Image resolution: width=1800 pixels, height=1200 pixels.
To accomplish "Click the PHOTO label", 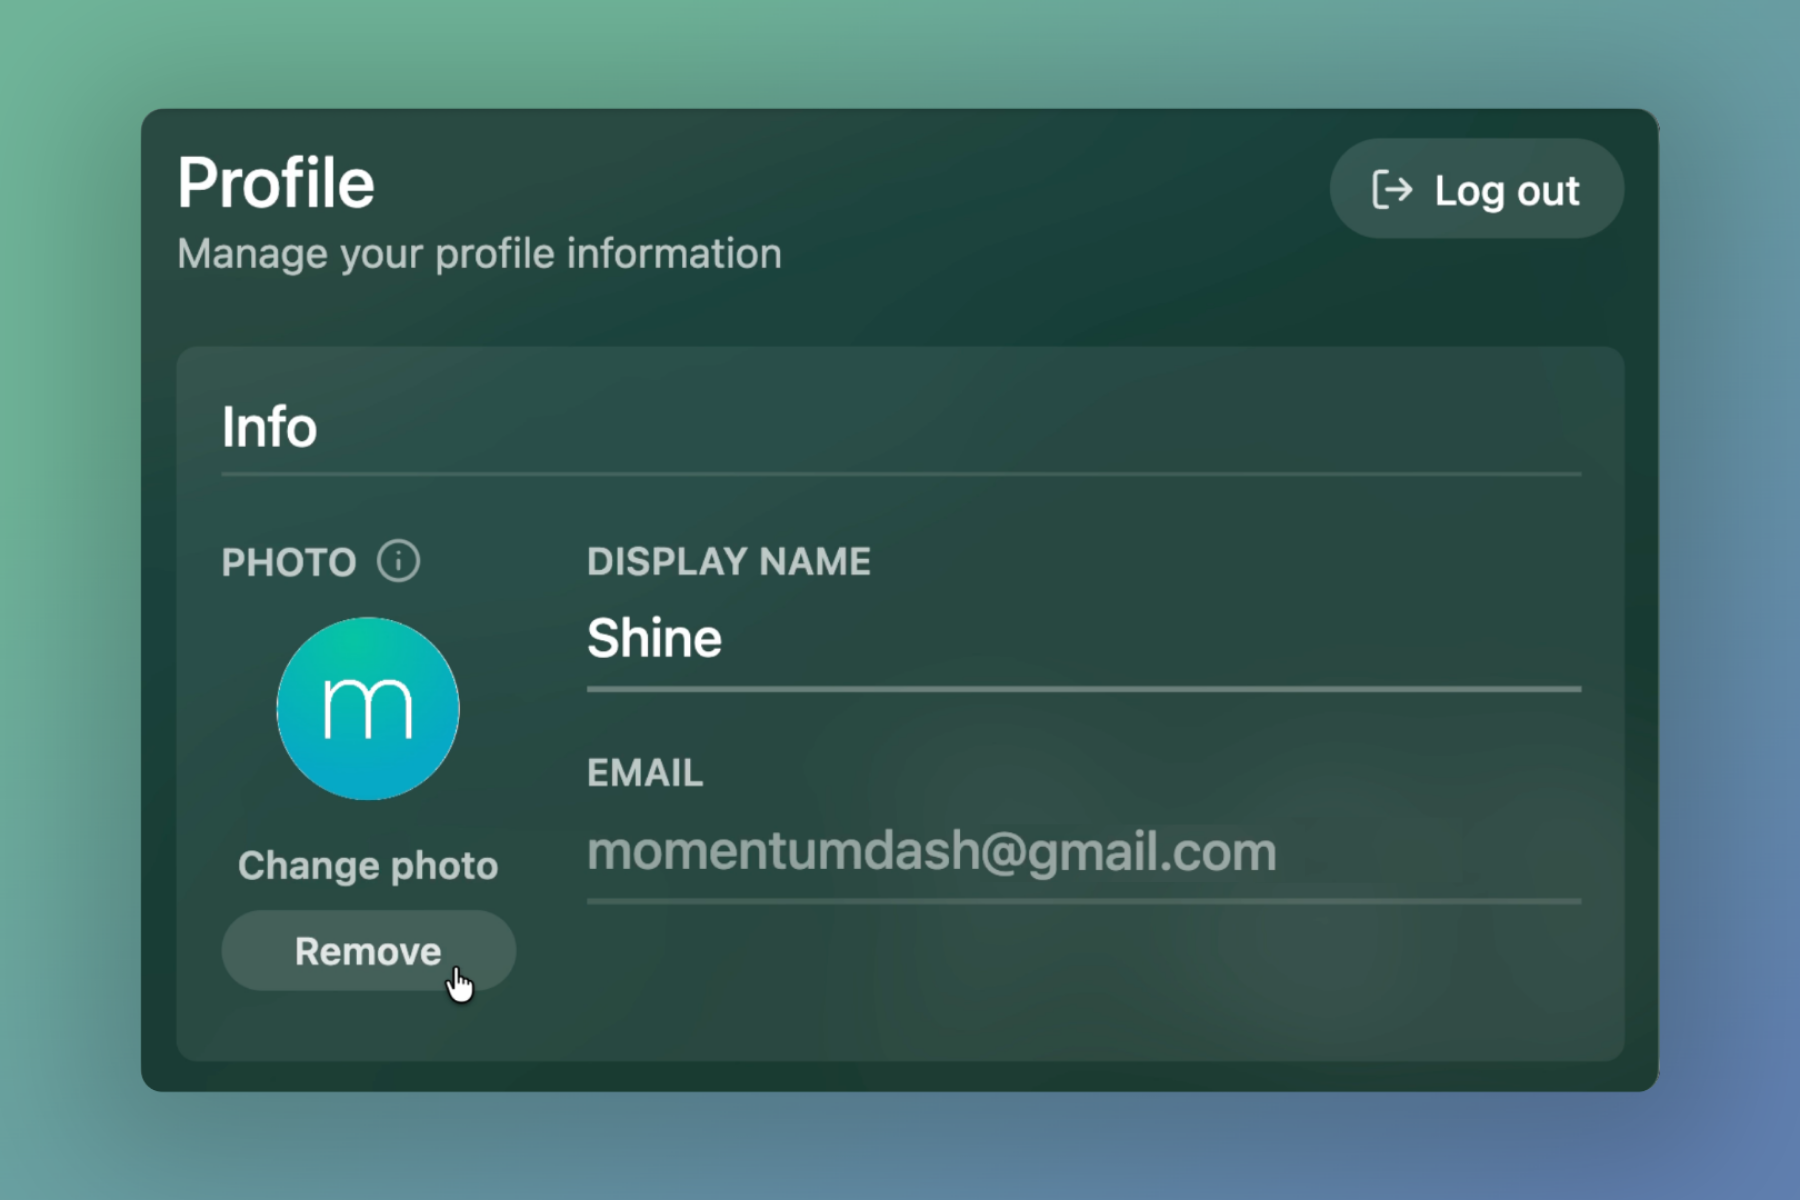I will click(x=289, y=562).
